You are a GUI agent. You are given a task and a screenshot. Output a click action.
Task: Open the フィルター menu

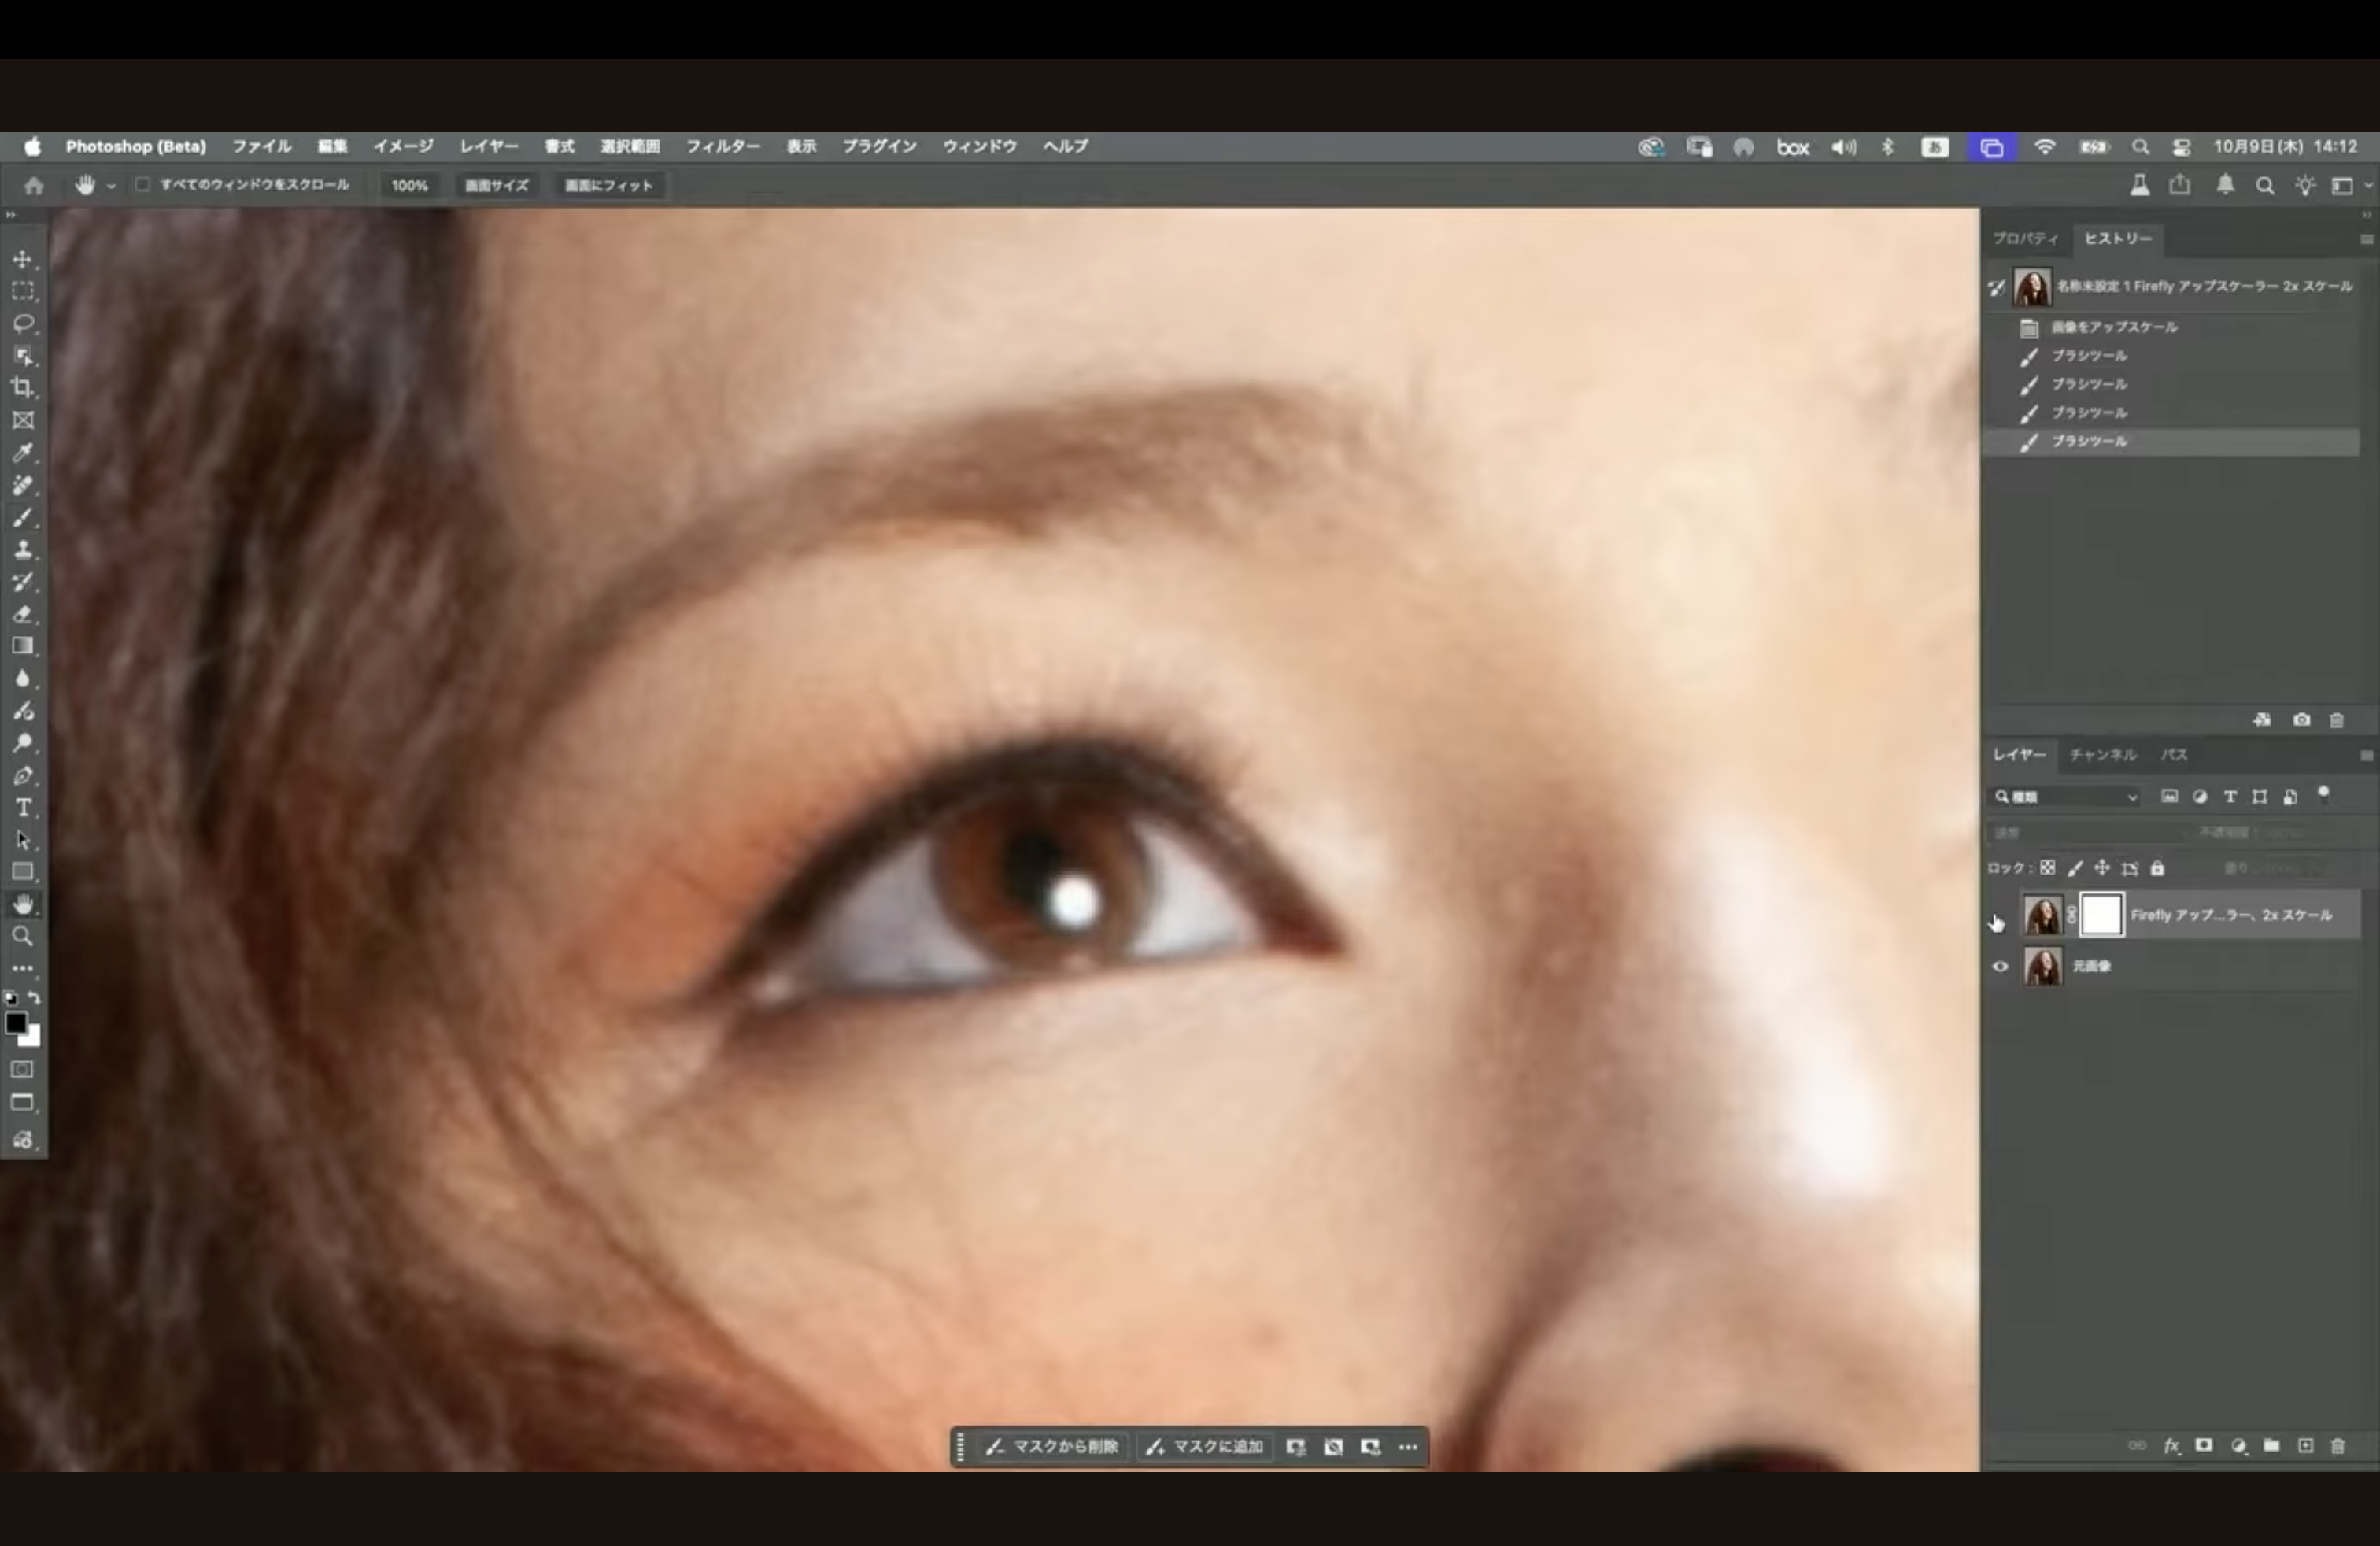722,146
